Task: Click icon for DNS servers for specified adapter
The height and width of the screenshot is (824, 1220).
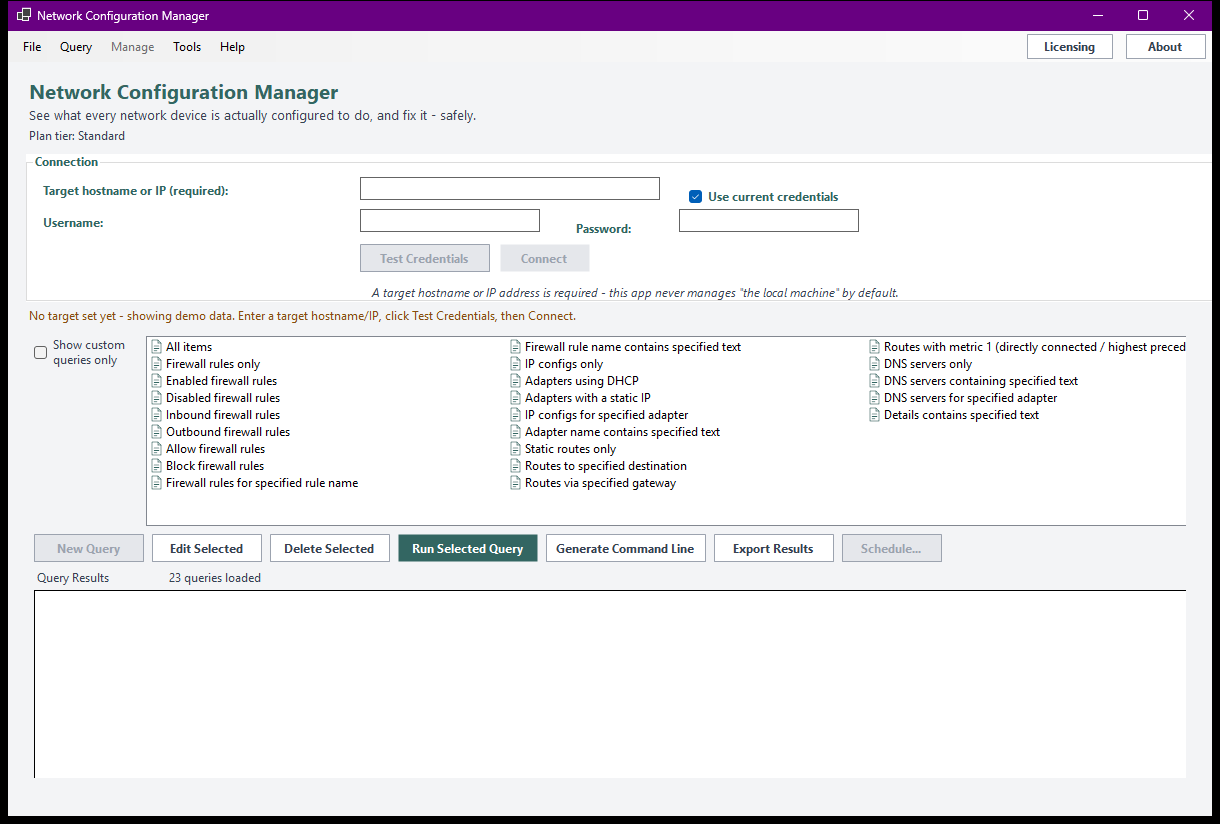Action: (x=874, y=398)
